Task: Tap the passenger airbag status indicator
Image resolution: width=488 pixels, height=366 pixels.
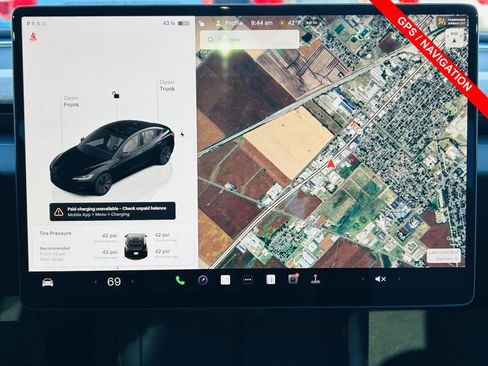Action: pos(452,22)
